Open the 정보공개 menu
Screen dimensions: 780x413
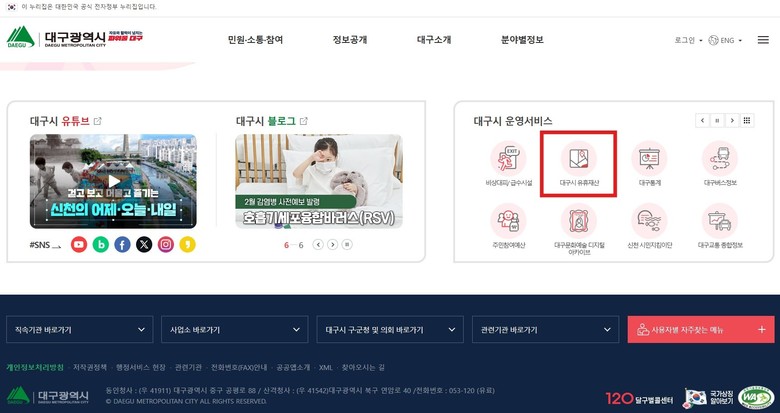pyautogui.click(x=350, y=40)
